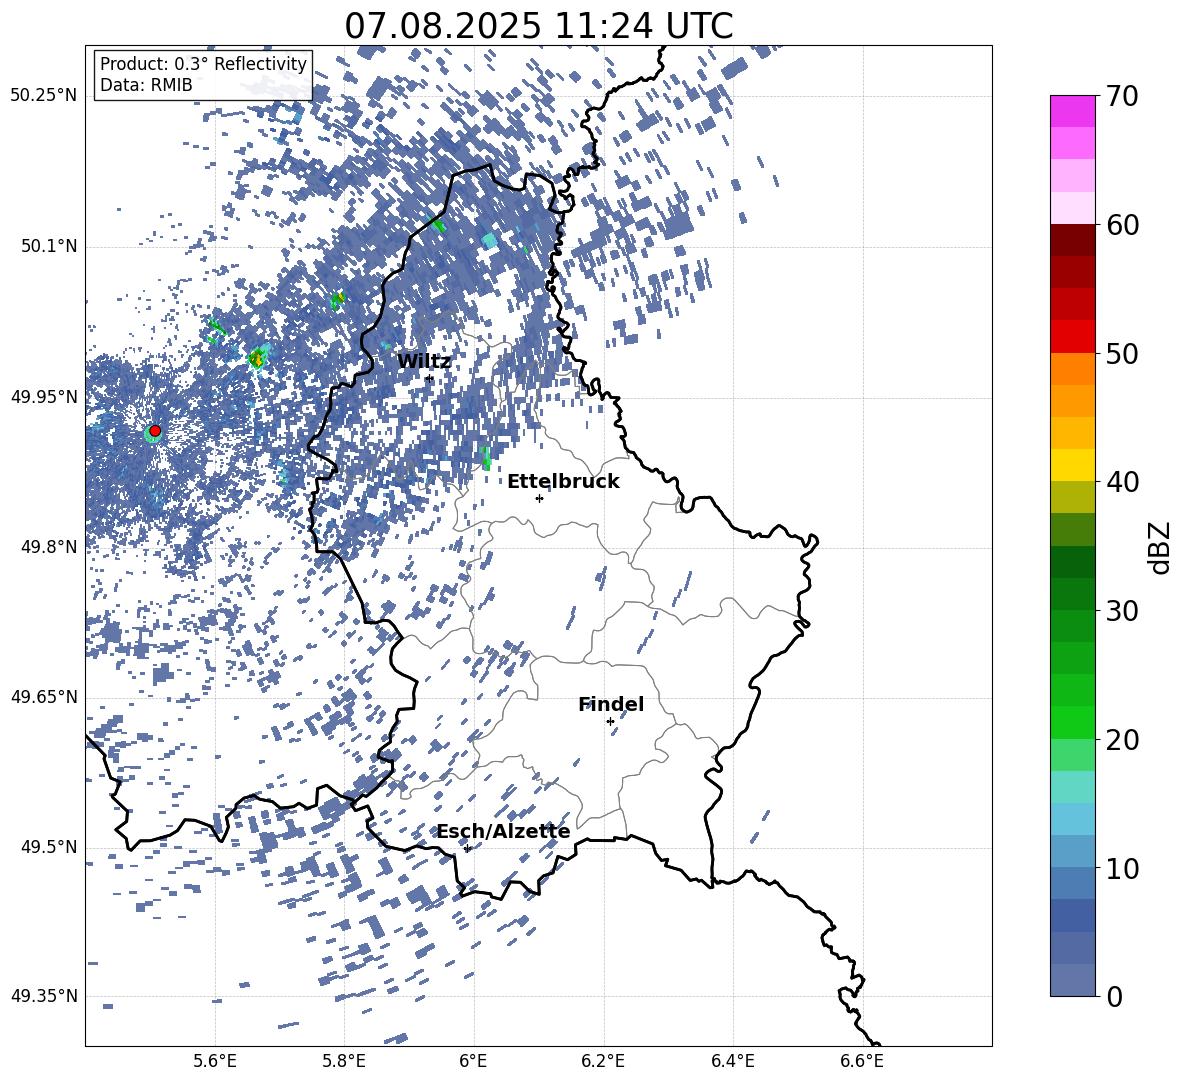Viewport: 1184px width, 1081px height.
Task: Click the Findel station cross marker
Action: point(610,722)
